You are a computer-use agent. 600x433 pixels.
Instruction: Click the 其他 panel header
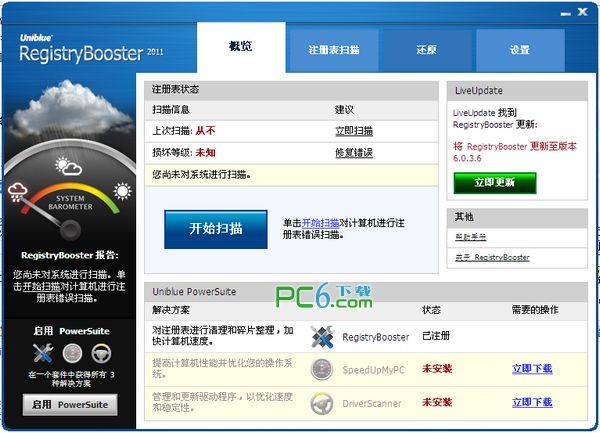pos(517,218)
